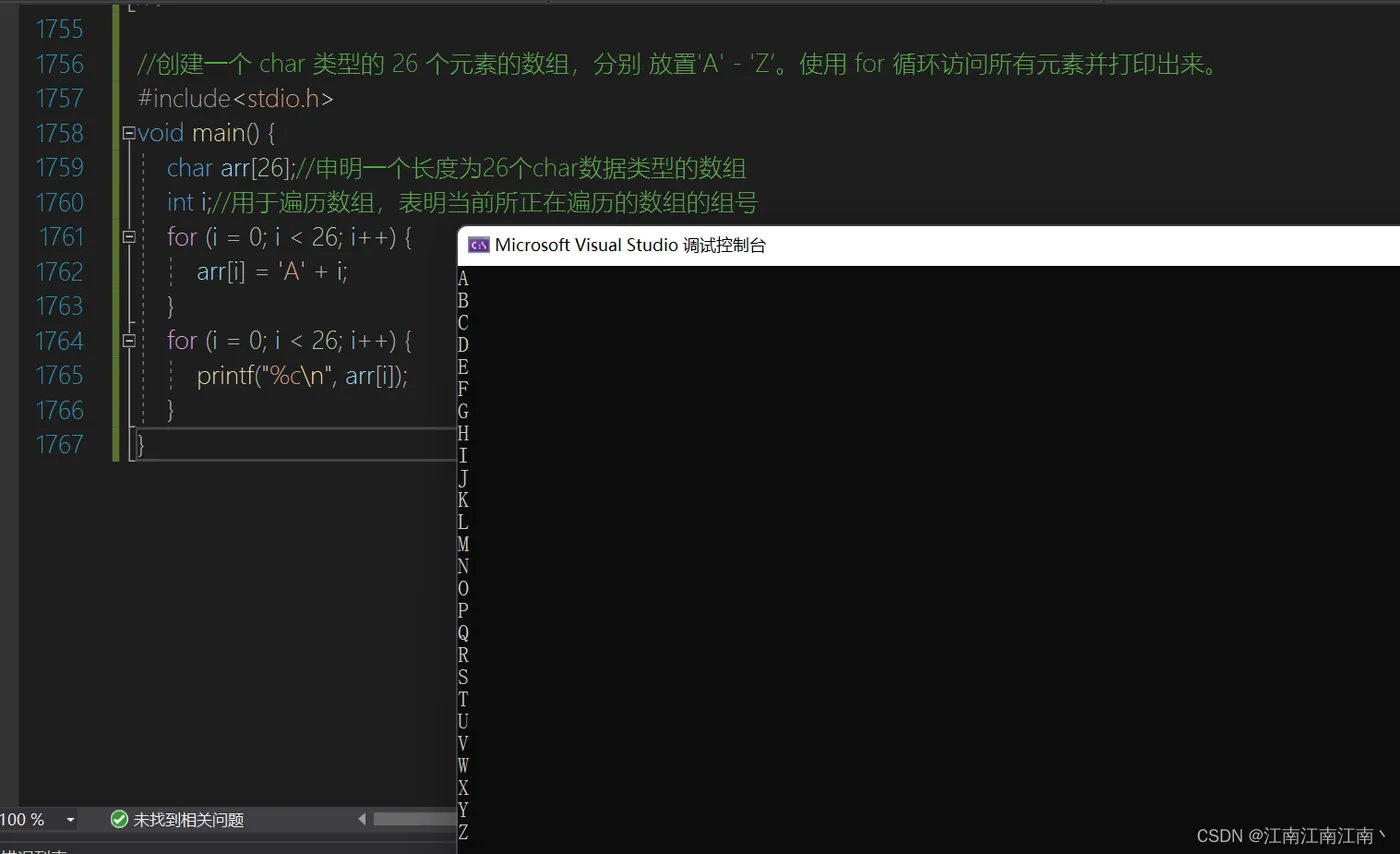Click the horizontal scrollbar thumb in editor
The width and height of the screenshot is (1400, 854).
415,820
